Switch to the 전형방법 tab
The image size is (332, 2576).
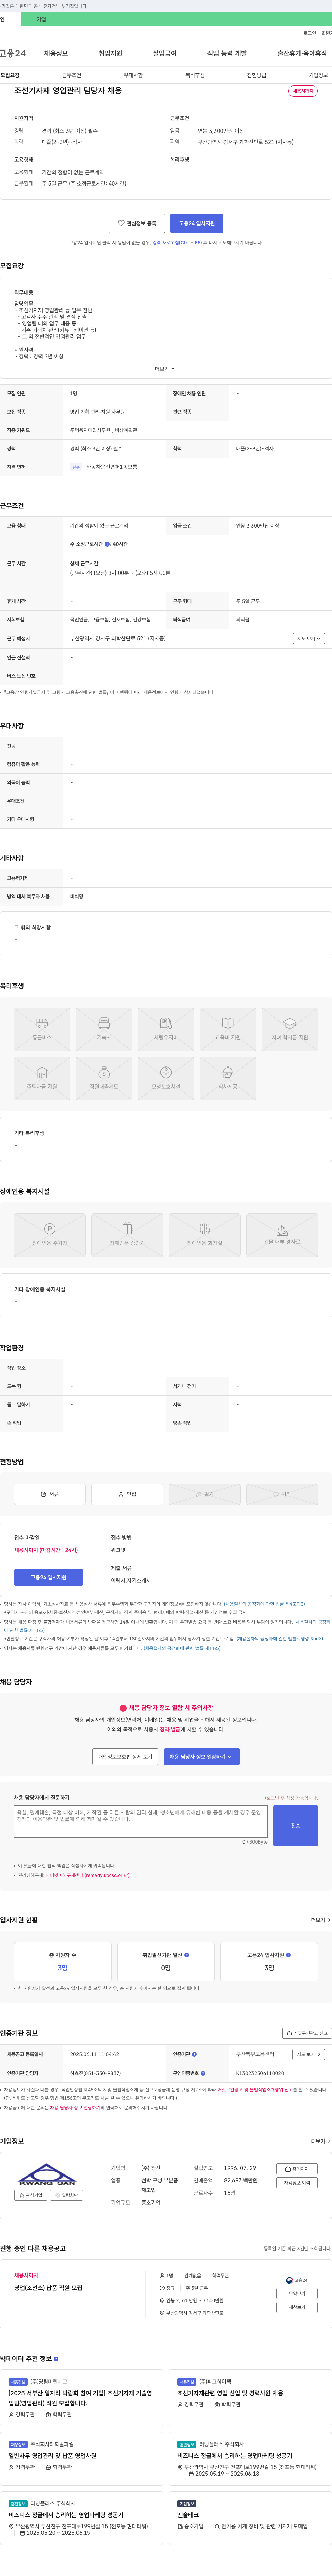[257, 75]
